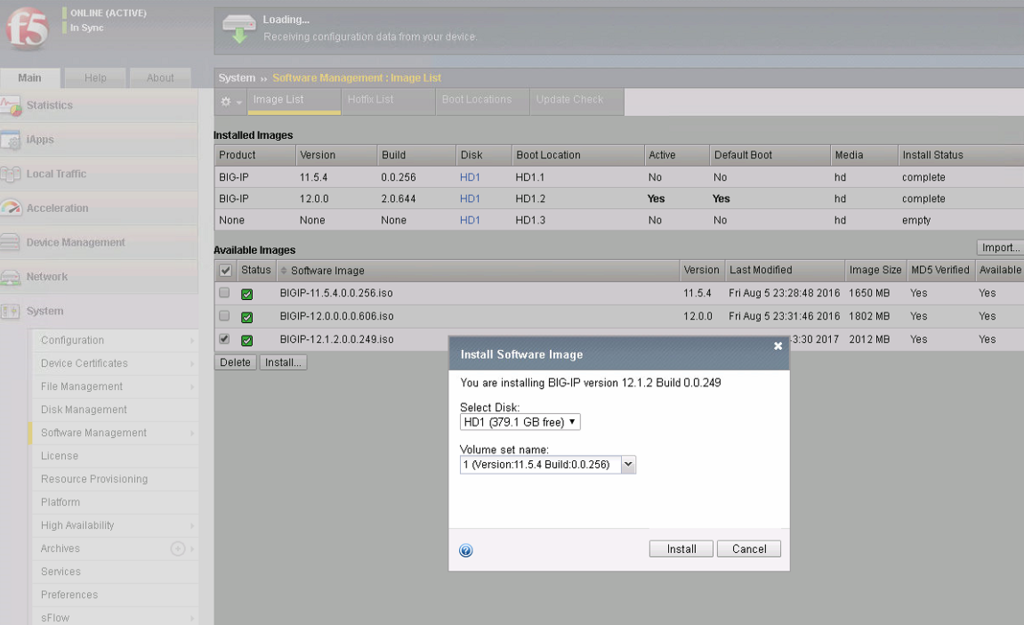The width and height of the screenshot is (1024, 625).
Task: Open Resource Provisioning in System menu
Action: [94, 479]
